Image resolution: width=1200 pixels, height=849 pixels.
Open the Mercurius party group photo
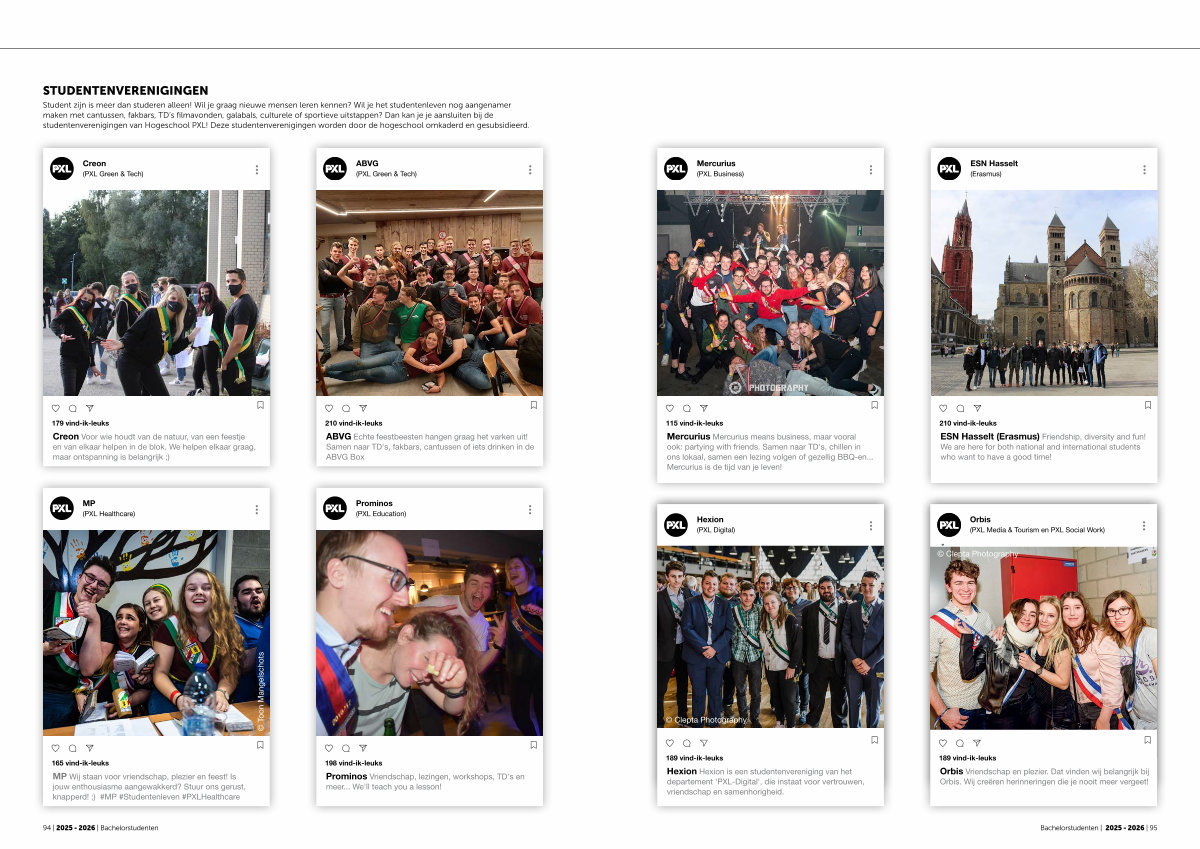click(x=770, y=293)
